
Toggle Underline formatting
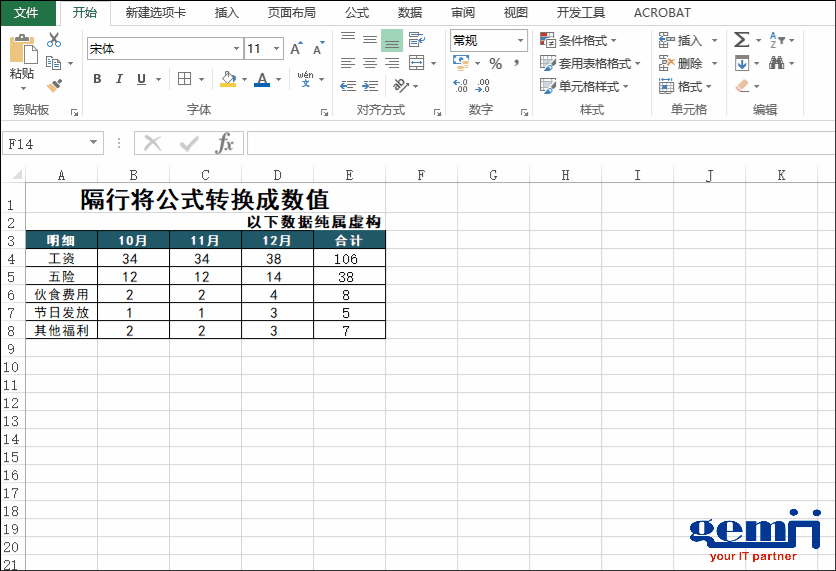pyautogui.click(x=141, y=79)
